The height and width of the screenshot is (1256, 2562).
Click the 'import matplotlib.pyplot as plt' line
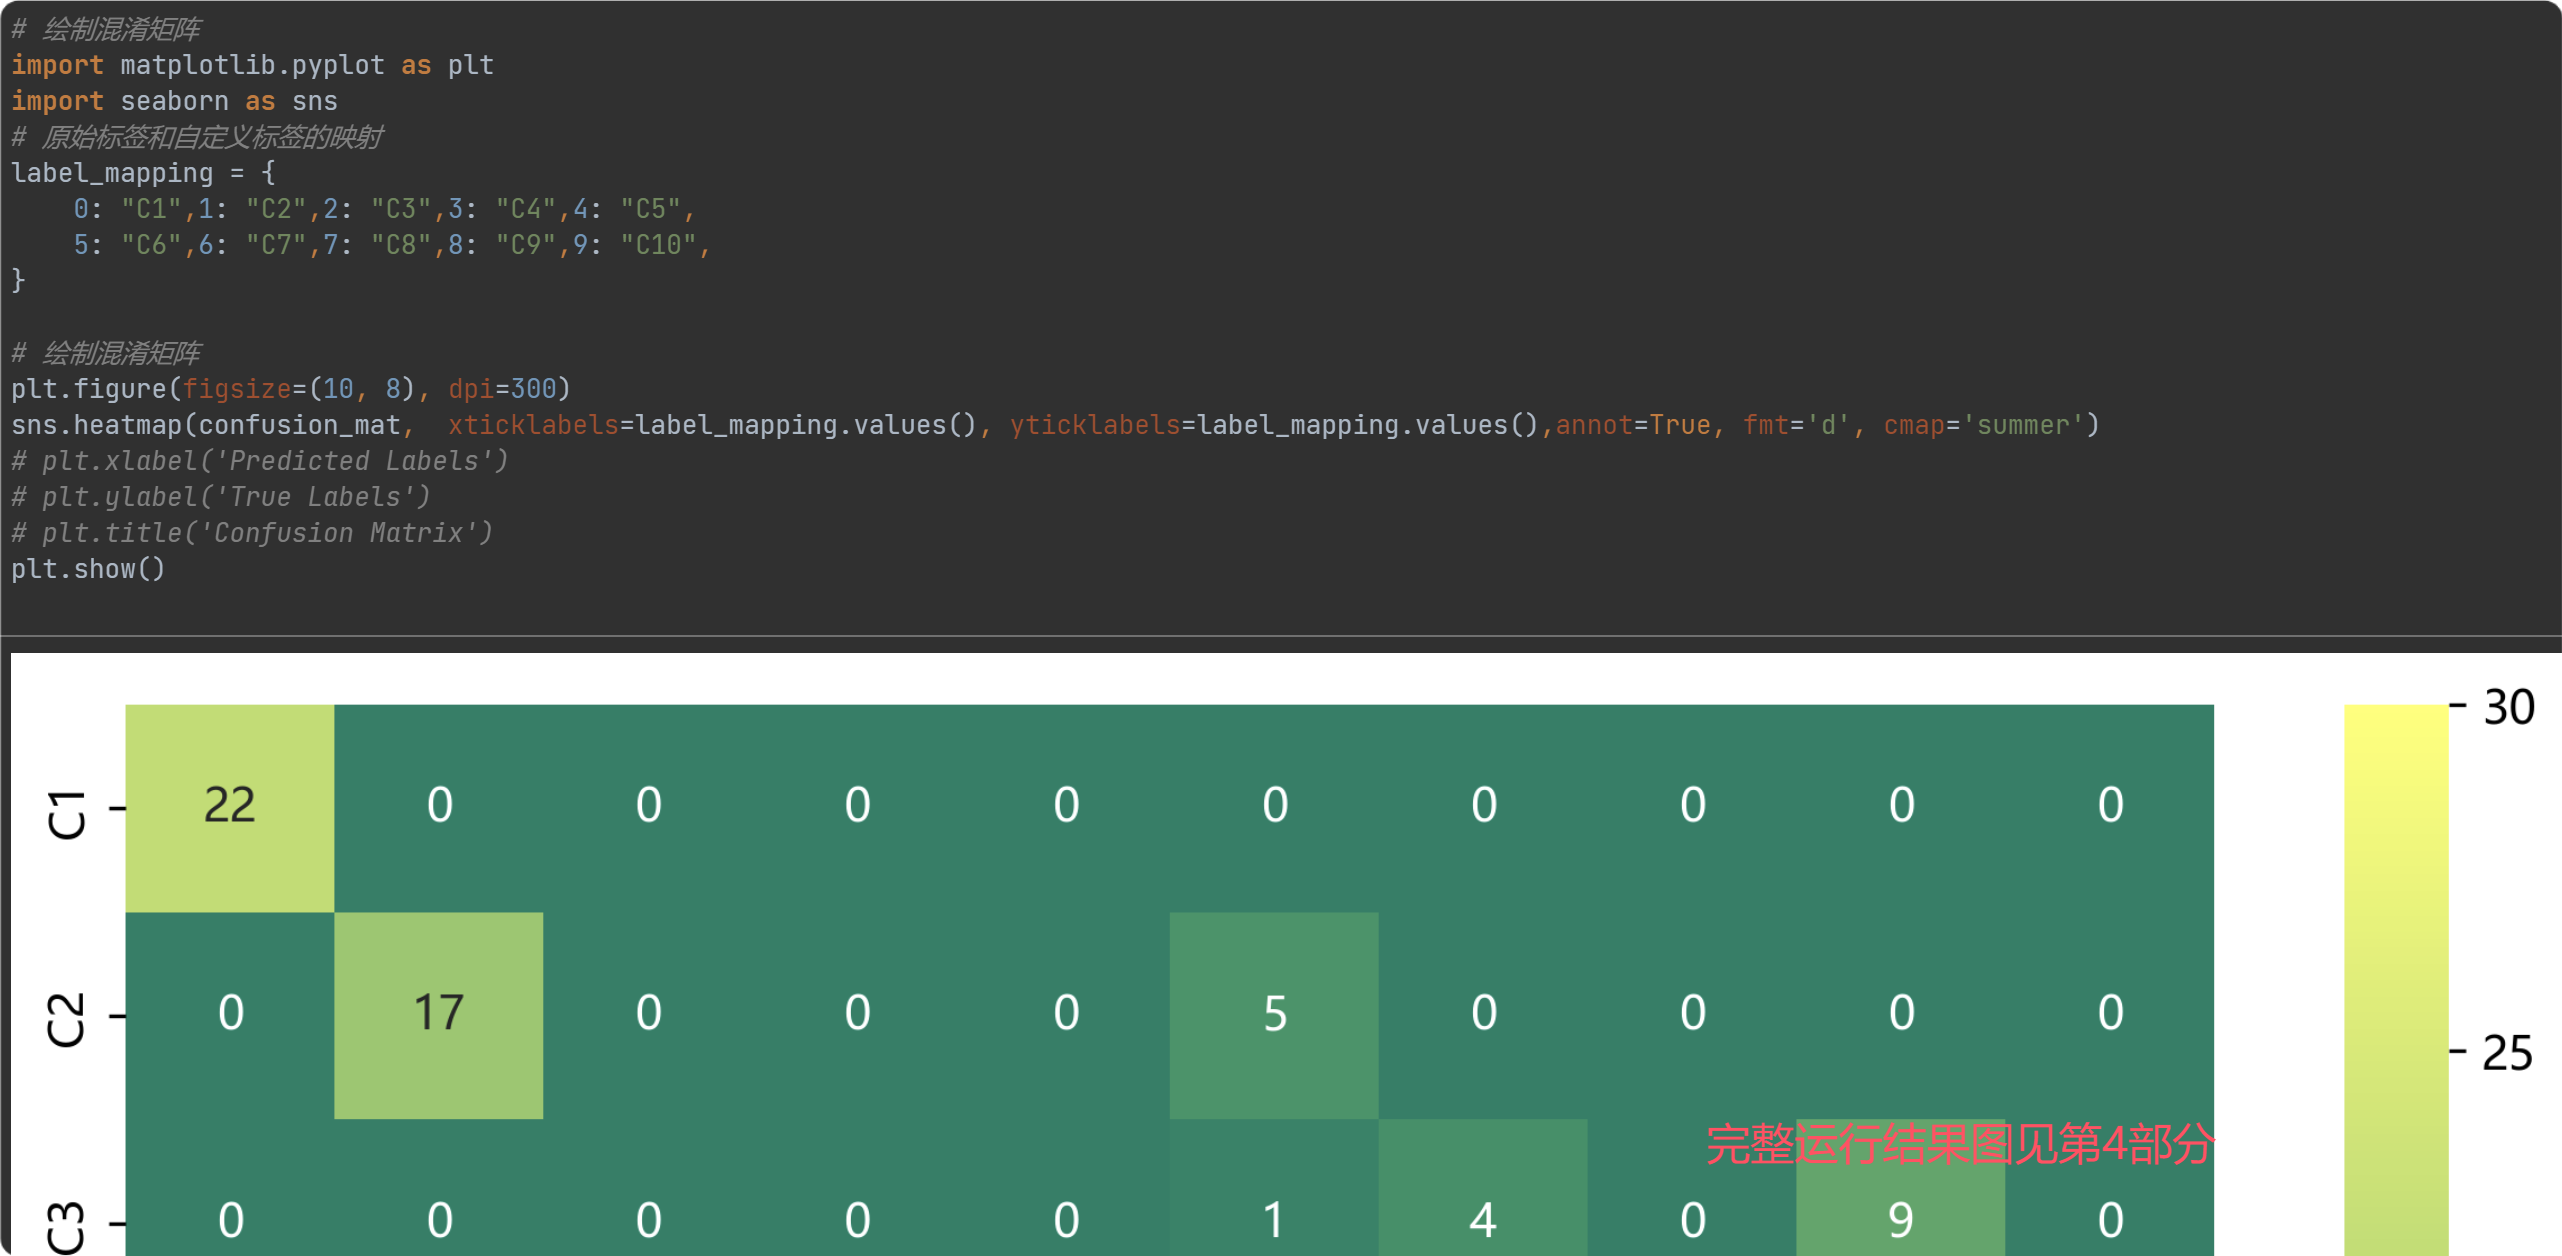coord(252,65)
